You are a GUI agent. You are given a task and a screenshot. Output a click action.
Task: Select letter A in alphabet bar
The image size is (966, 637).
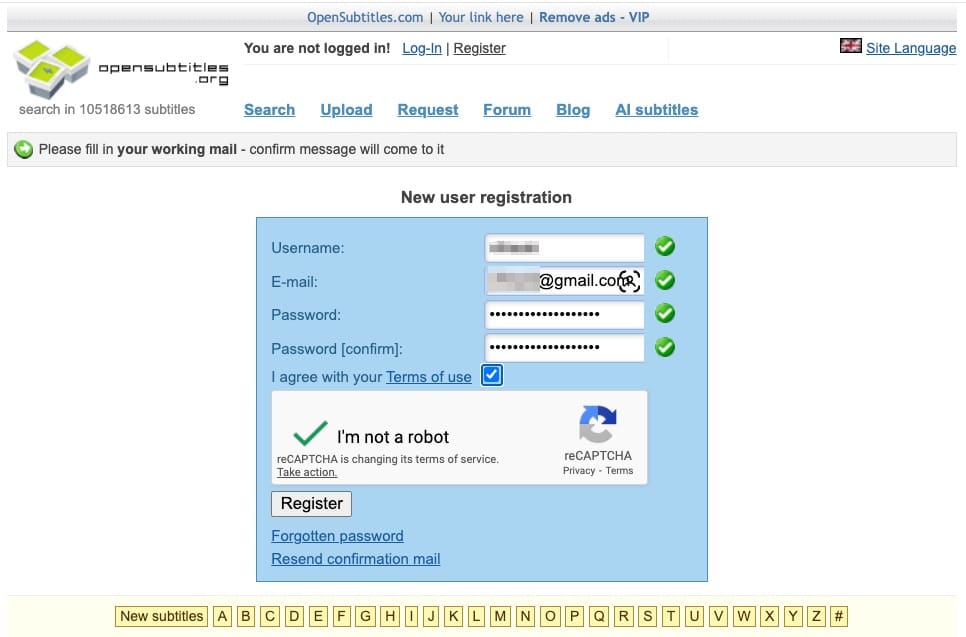coord(222,616)
